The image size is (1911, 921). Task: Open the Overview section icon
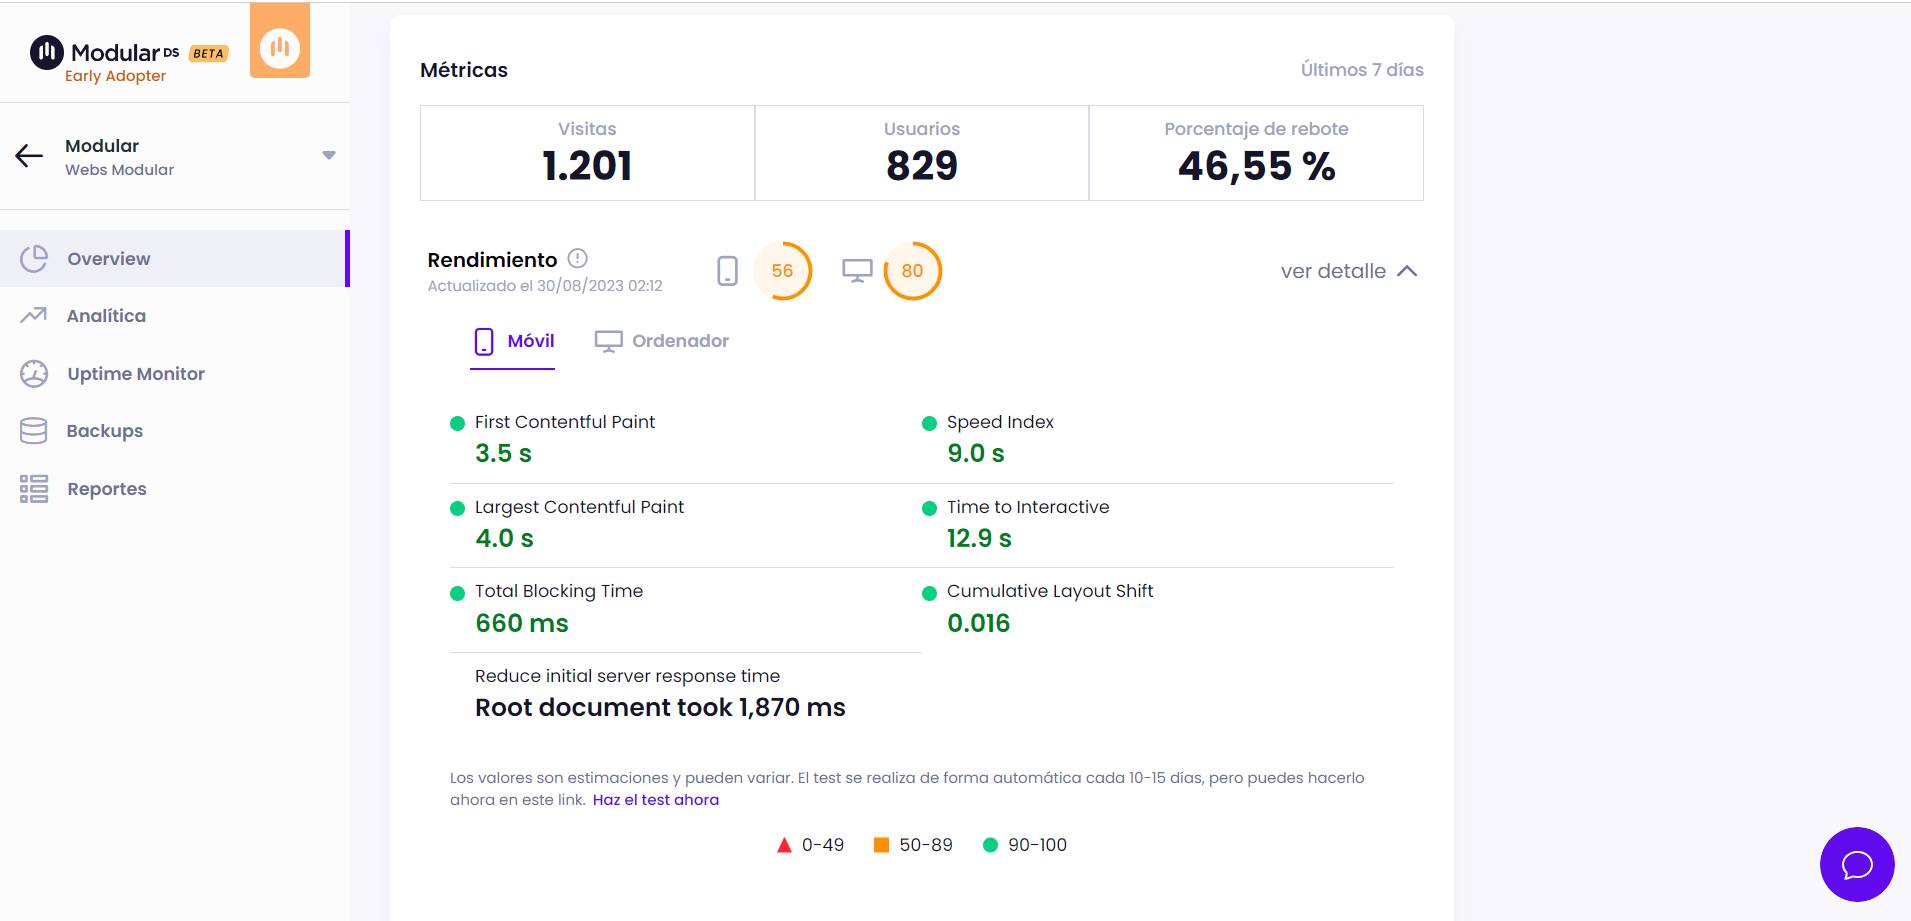[34, 257]
